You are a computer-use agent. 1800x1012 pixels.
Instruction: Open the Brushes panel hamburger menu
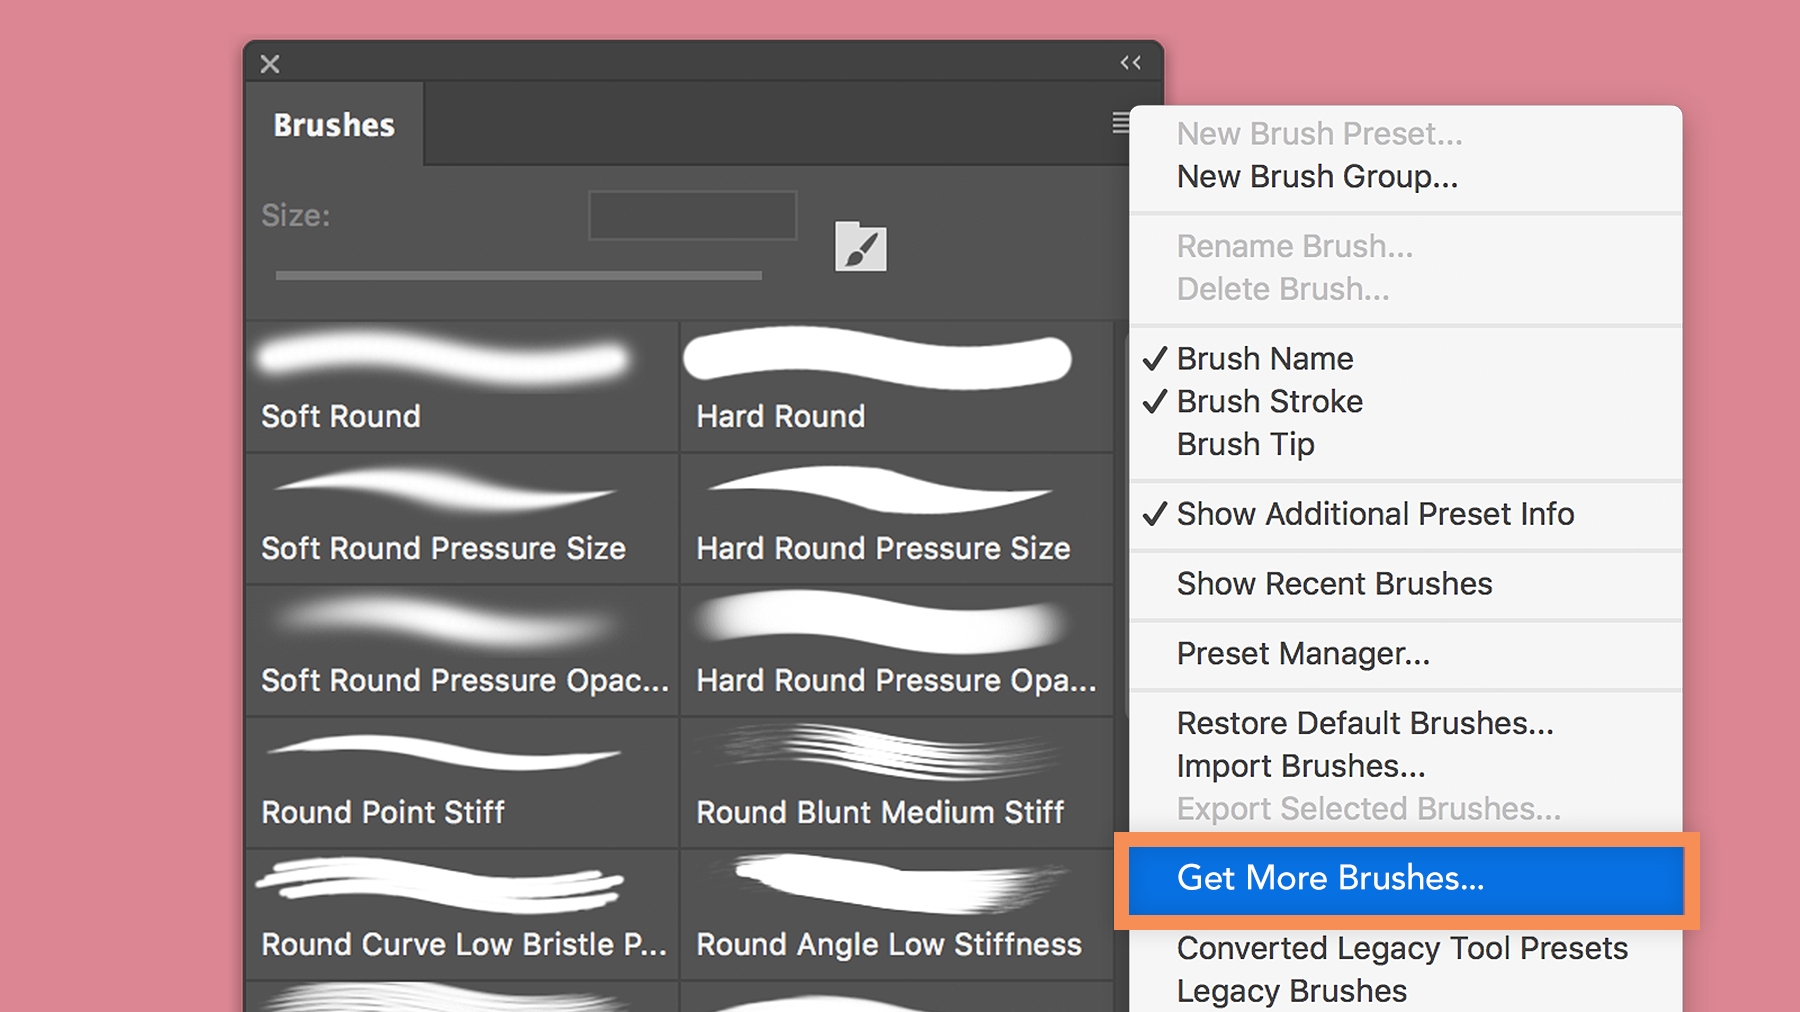point(1121,123)
